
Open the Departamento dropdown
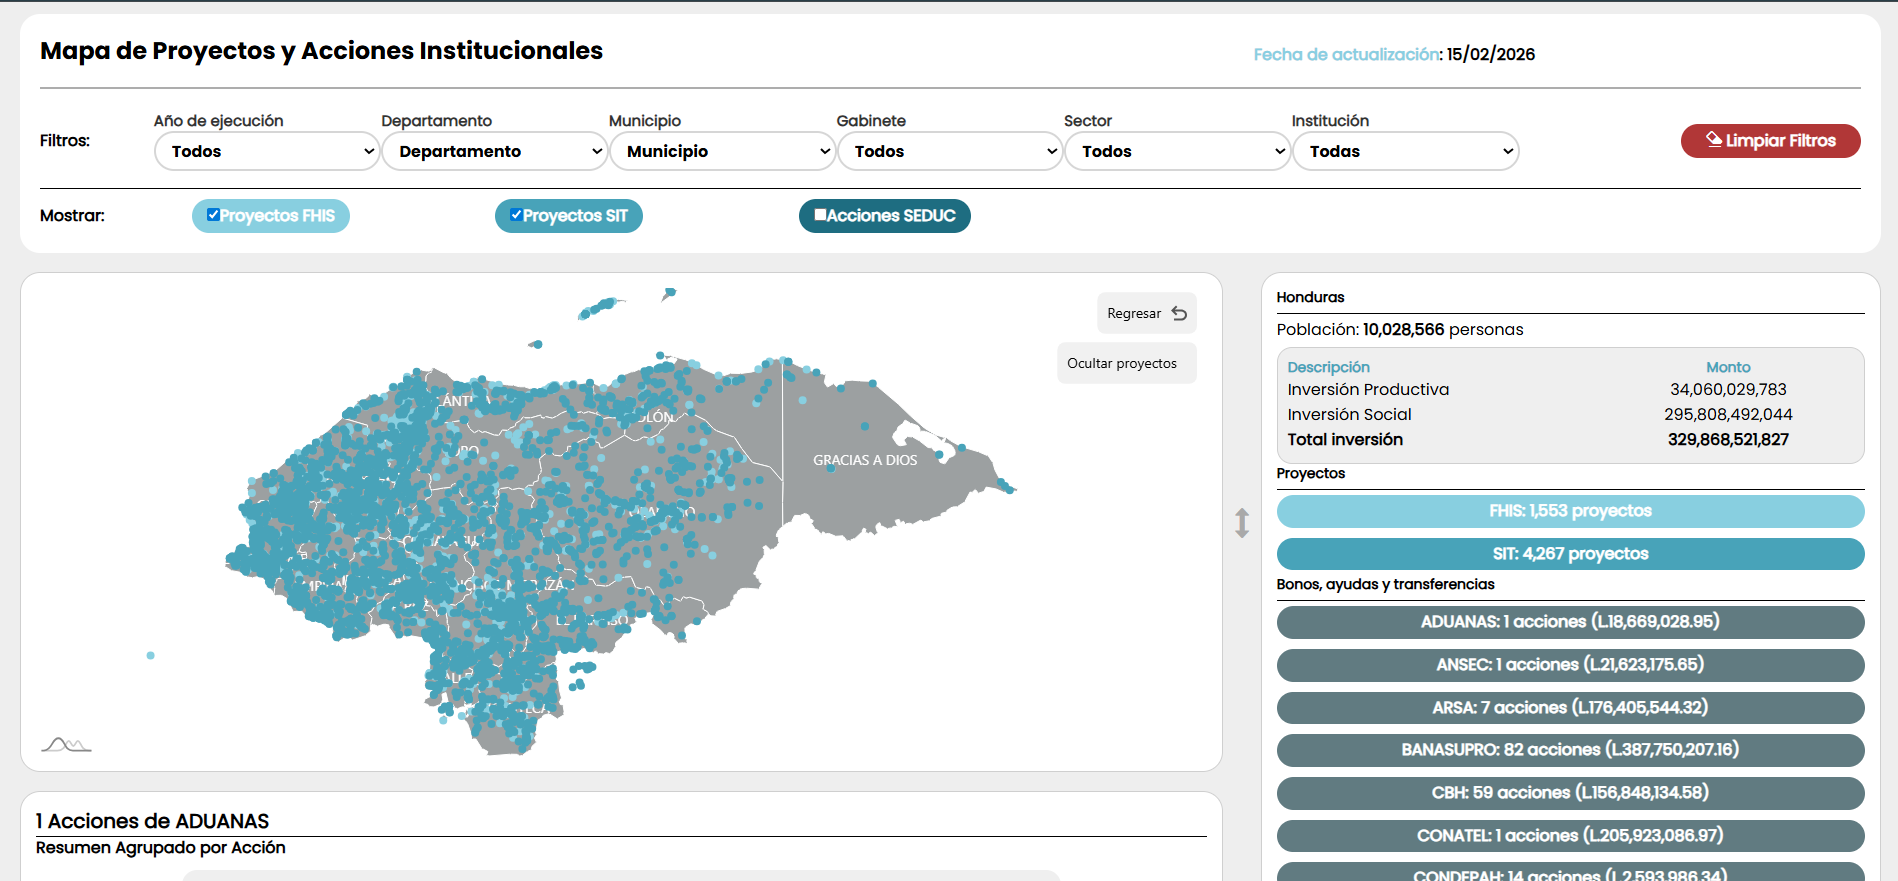click(x=495, y=151)
